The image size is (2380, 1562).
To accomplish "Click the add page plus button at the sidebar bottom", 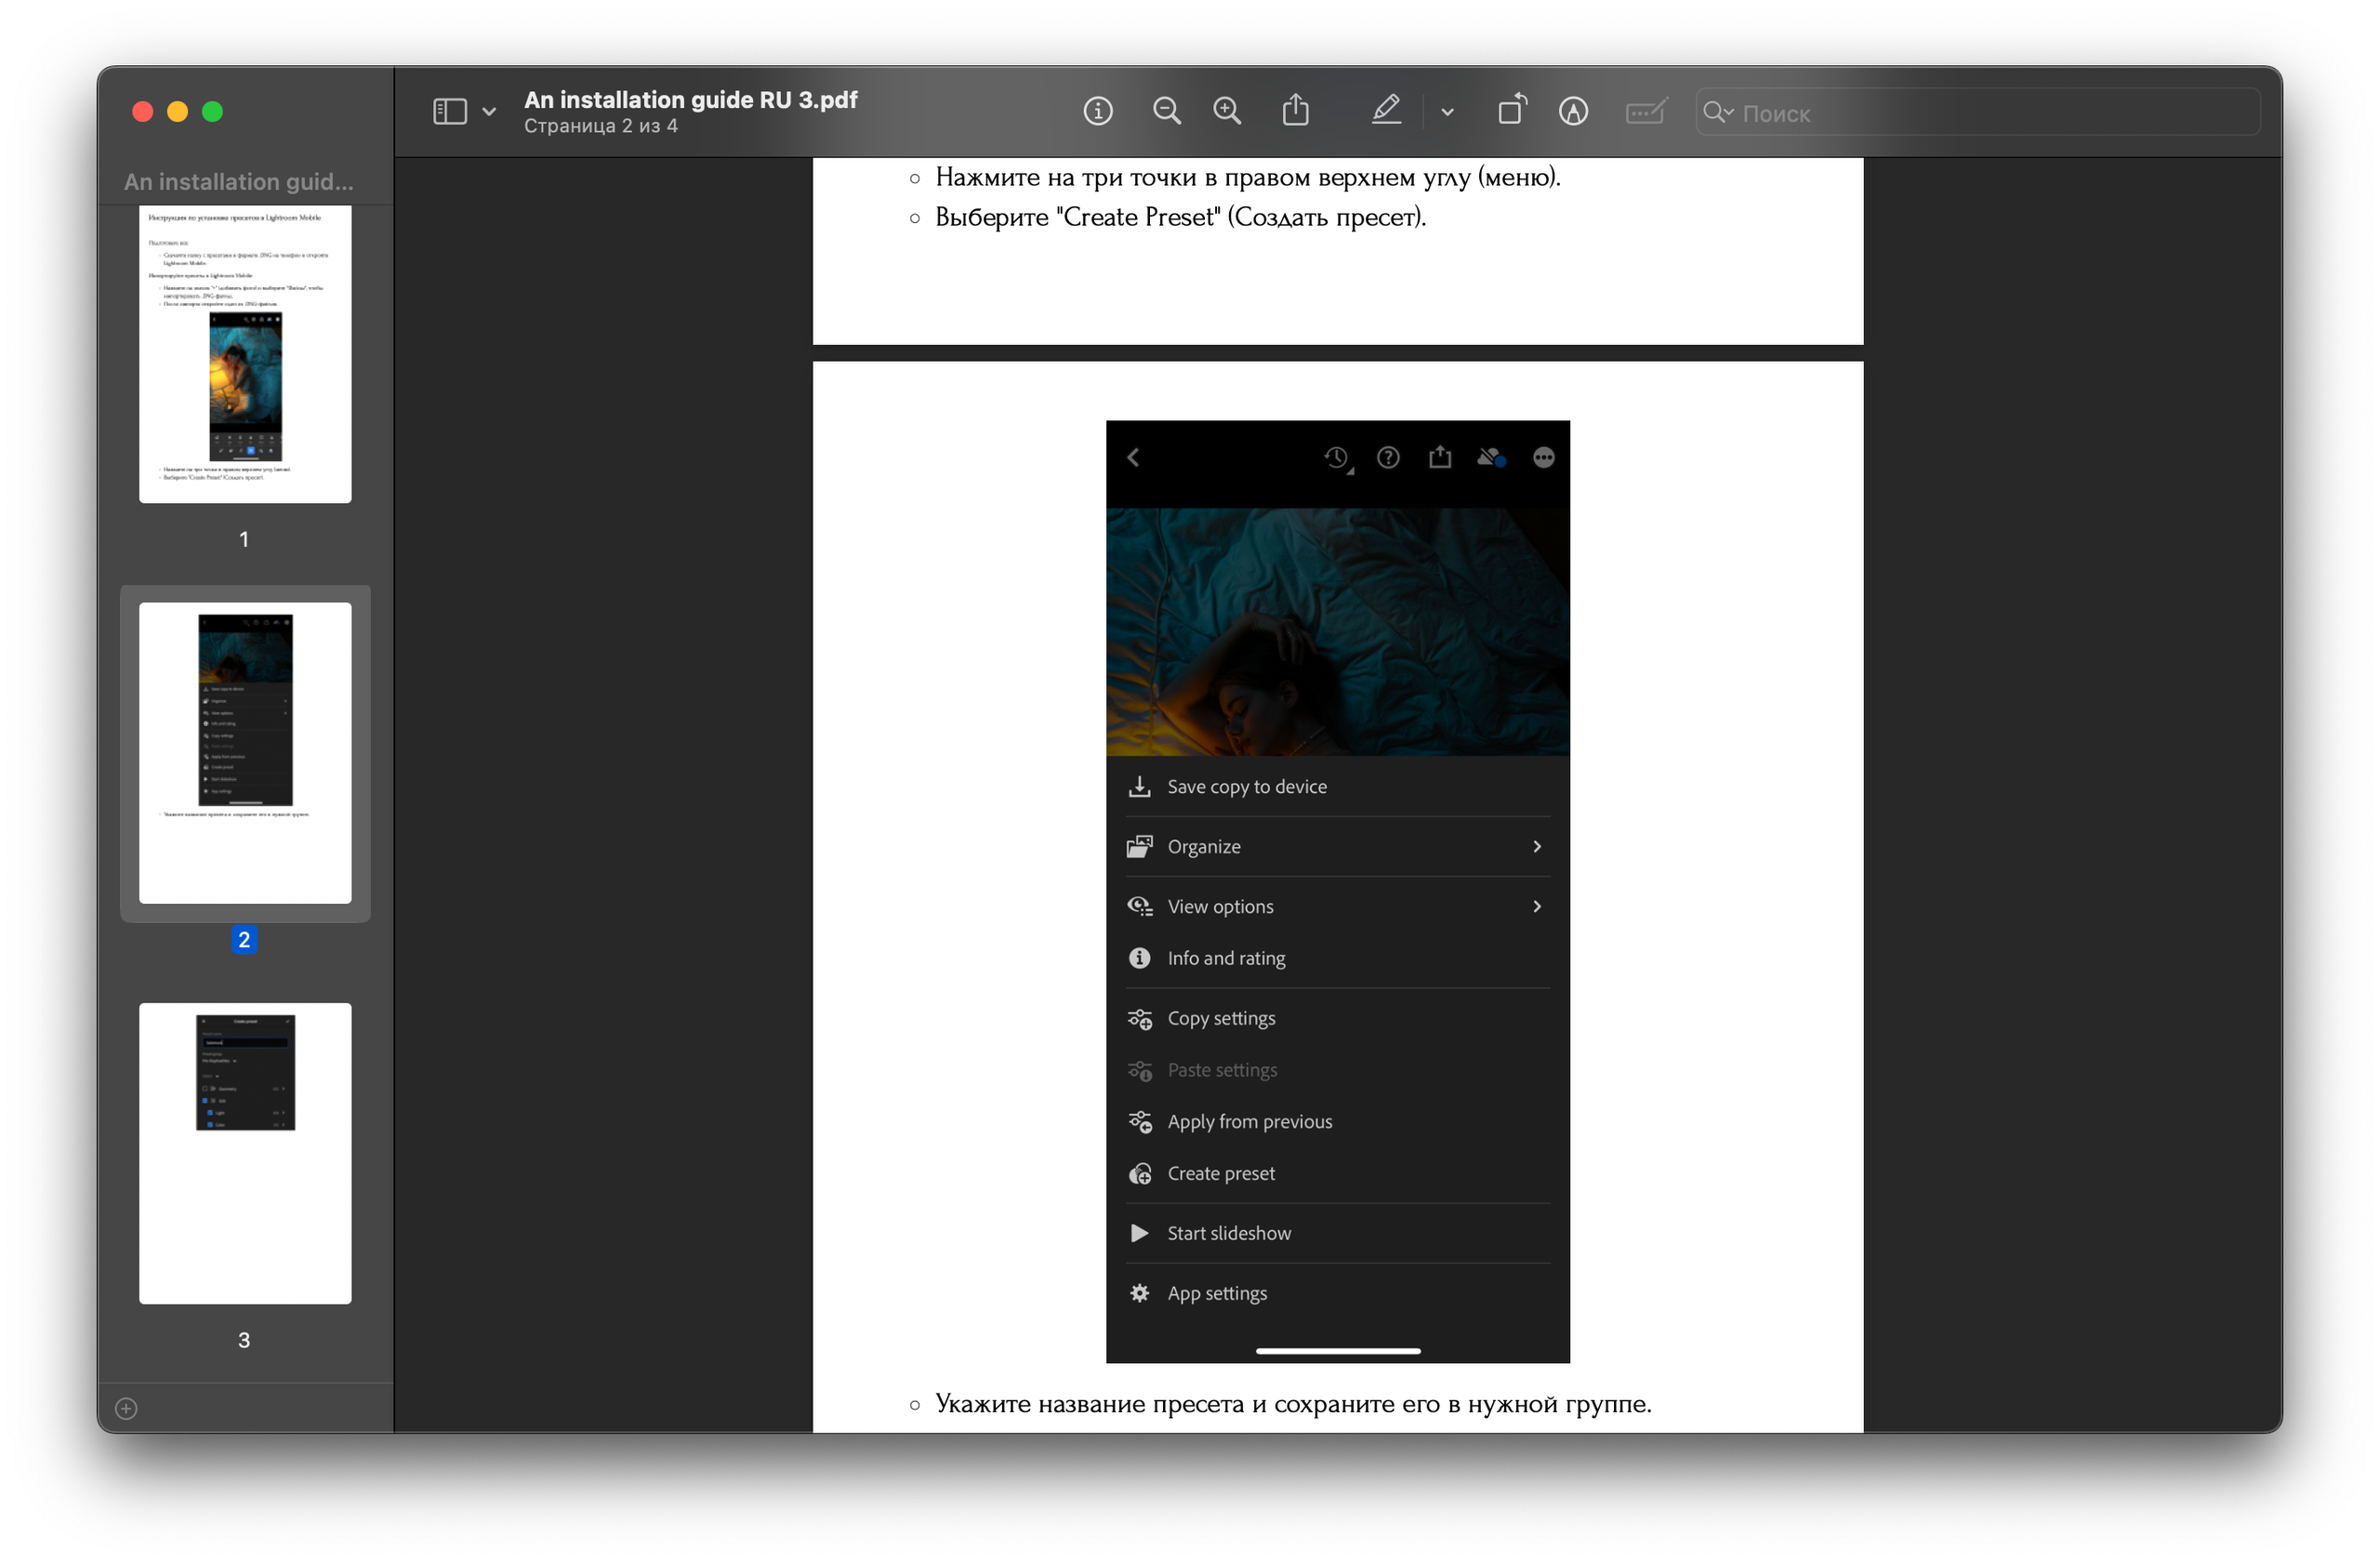I will 126,1408.
